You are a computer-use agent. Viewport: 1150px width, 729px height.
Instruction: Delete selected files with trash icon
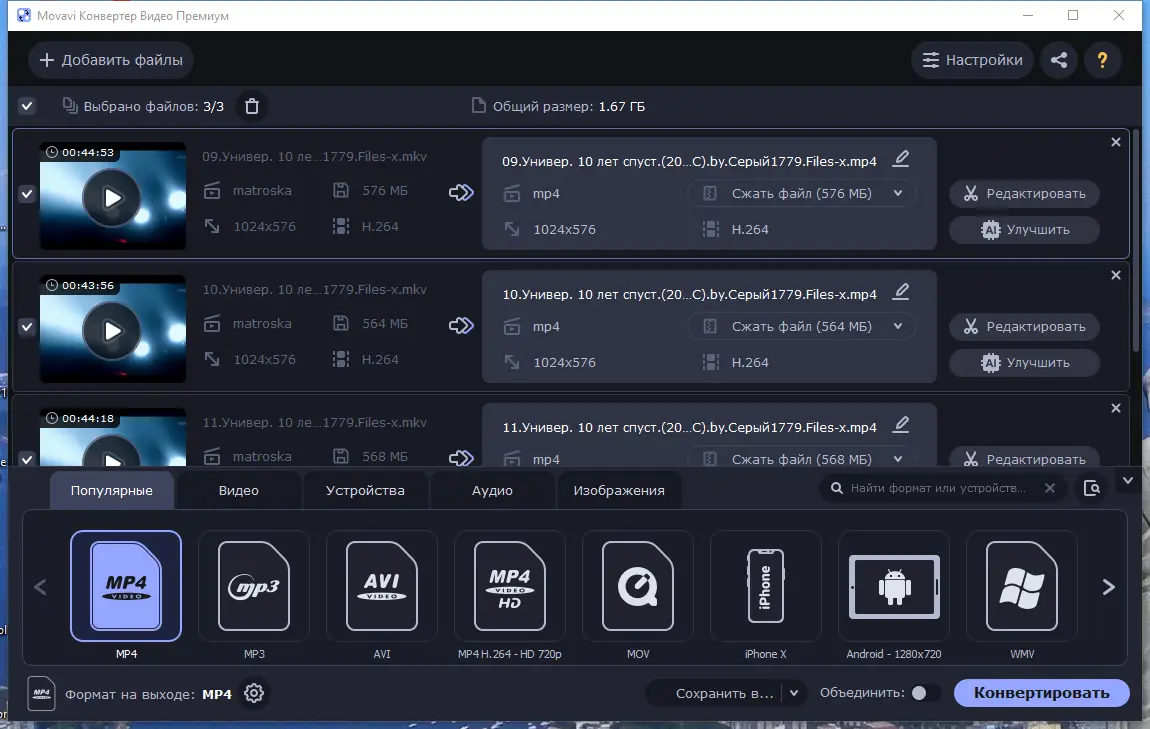point(252,106)
